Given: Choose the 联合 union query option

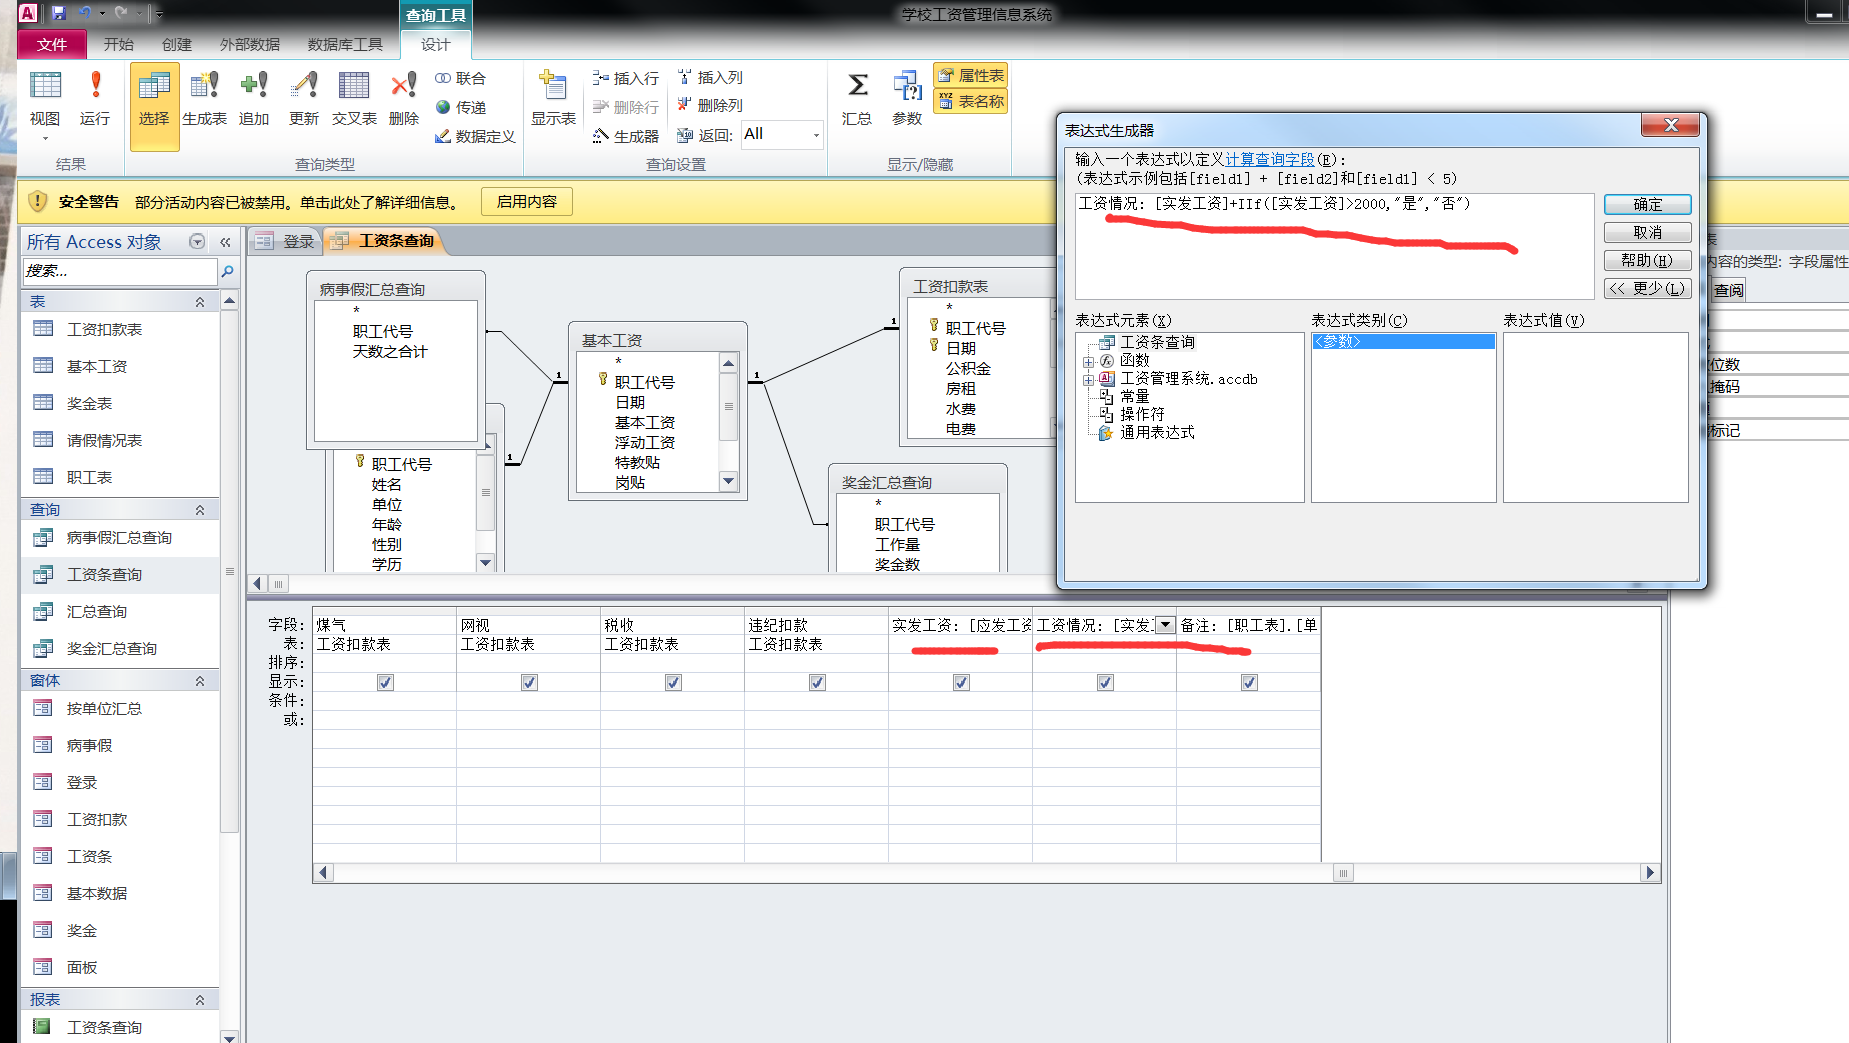Looking at the screenshot, I should 460,78.
